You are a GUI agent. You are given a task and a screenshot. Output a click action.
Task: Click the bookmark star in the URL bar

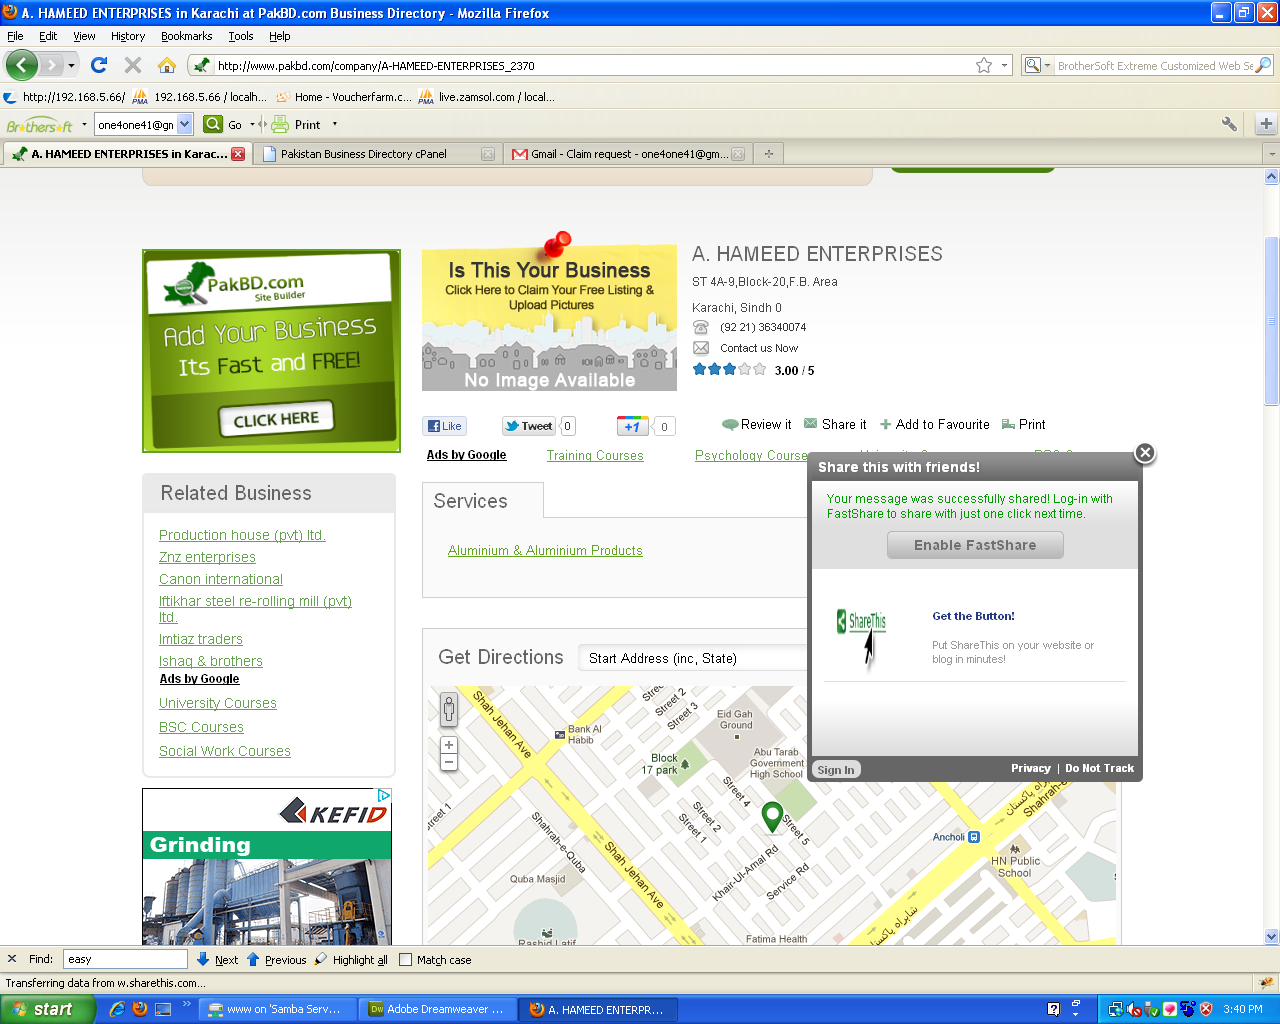tap(984, 65)
